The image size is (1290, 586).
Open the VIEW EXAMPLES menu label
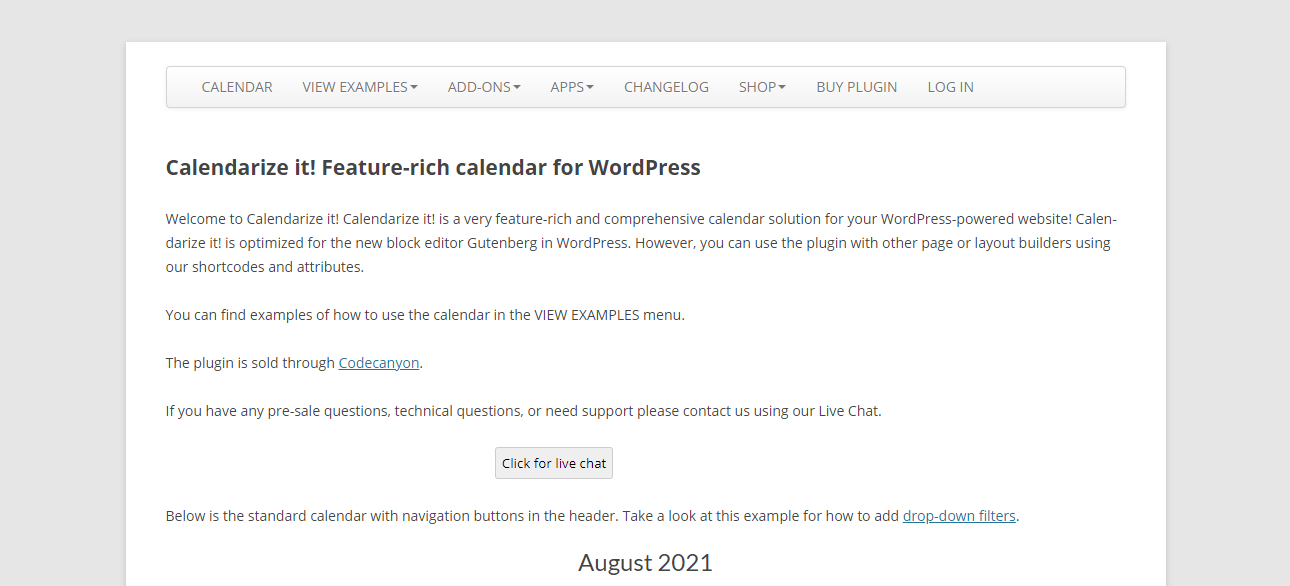tap(355, 87)
